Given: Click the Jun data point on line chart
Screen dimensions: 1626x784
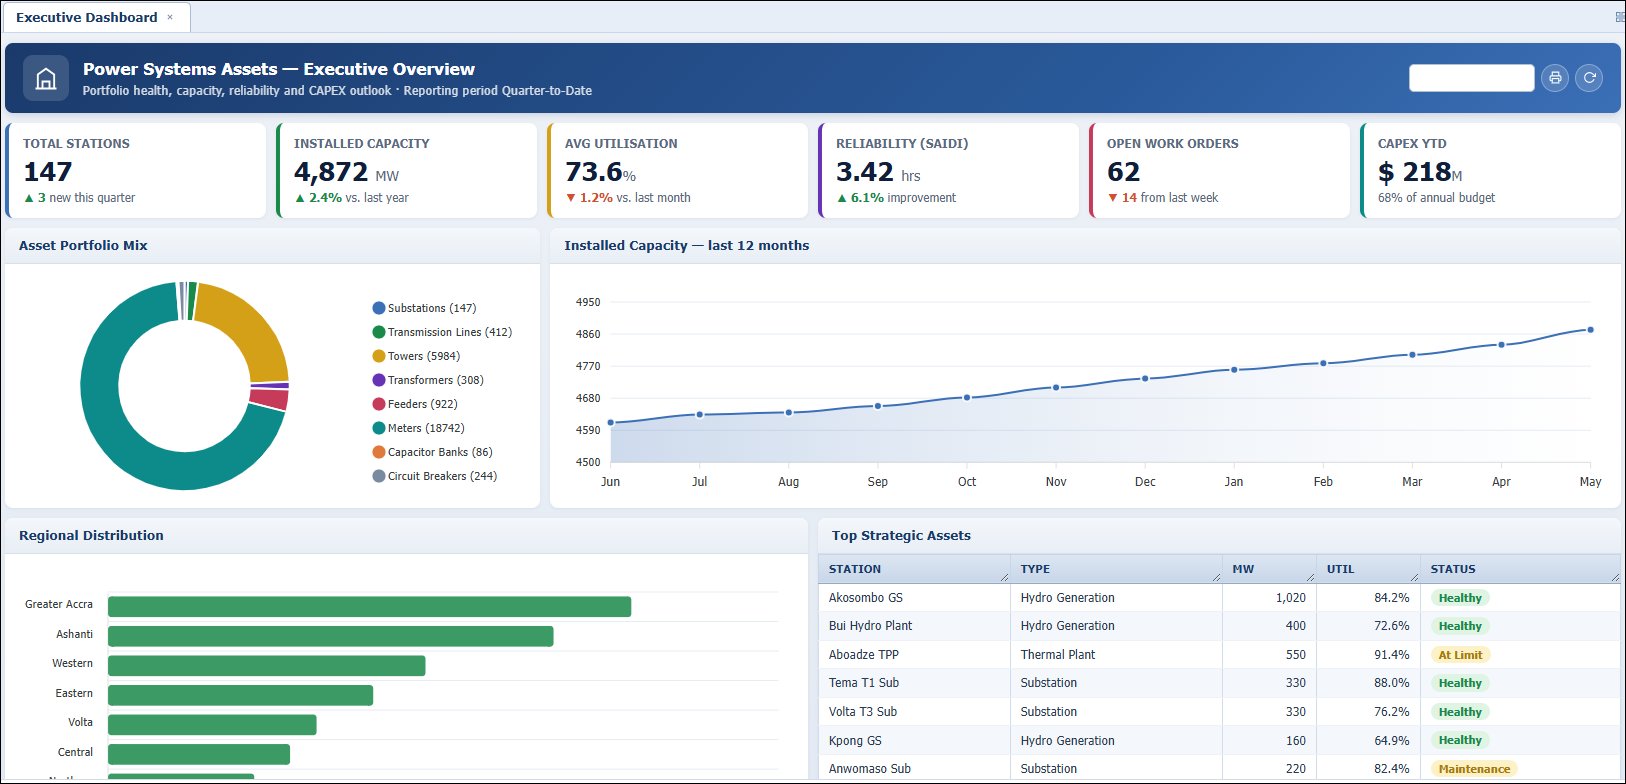Looking at the screenshot, I should pyautogui.click(x=611, y=423).
